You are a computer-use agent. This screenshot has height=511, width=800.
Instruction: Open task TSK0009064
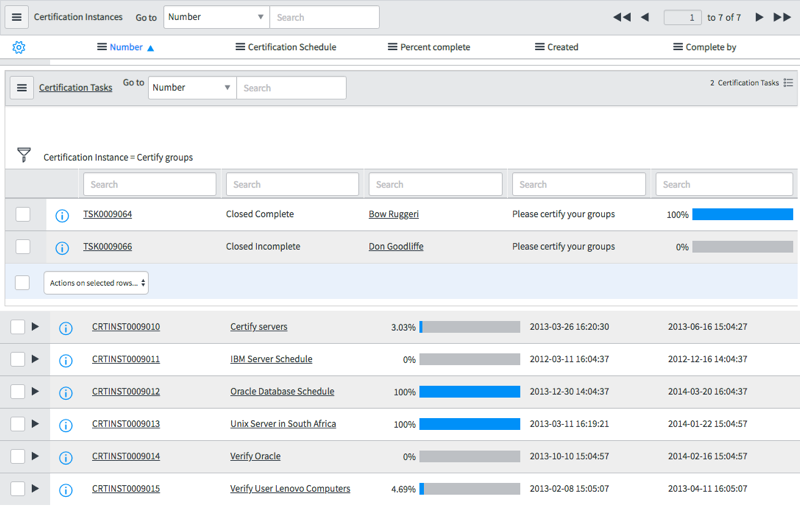pyautogui.click(x=107, y=214)
